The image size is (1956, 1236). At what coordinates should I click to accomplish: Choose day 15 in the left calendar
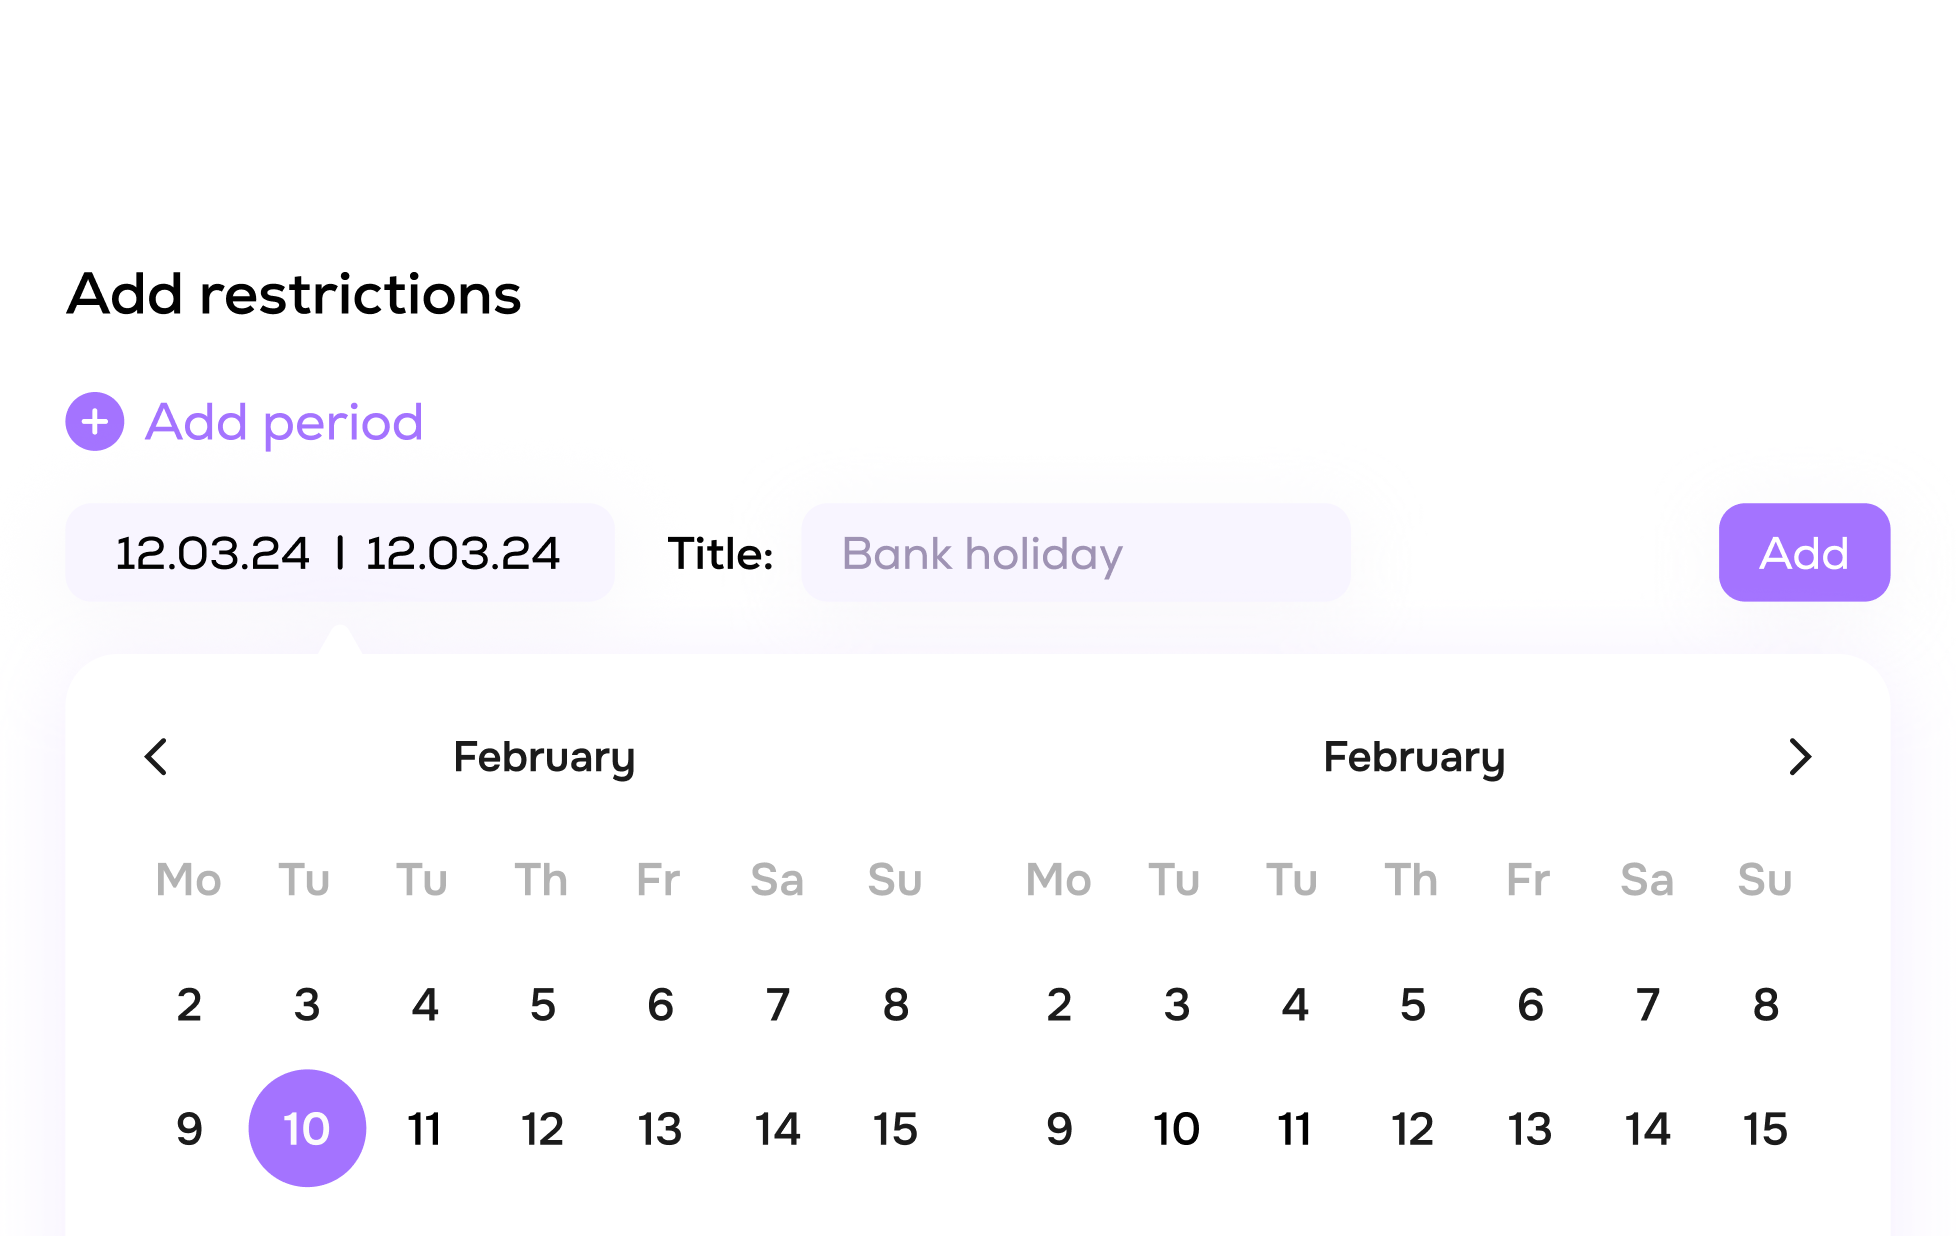[895, 1129]
